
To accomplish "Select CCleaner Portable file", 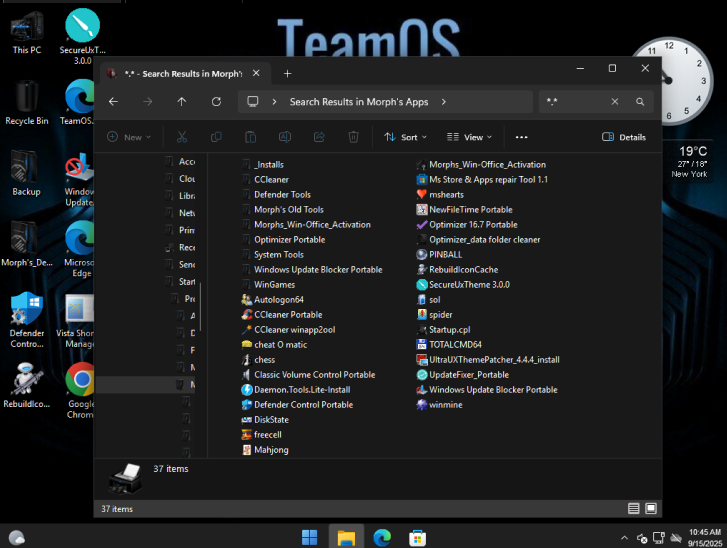I will tap(282, 315).
